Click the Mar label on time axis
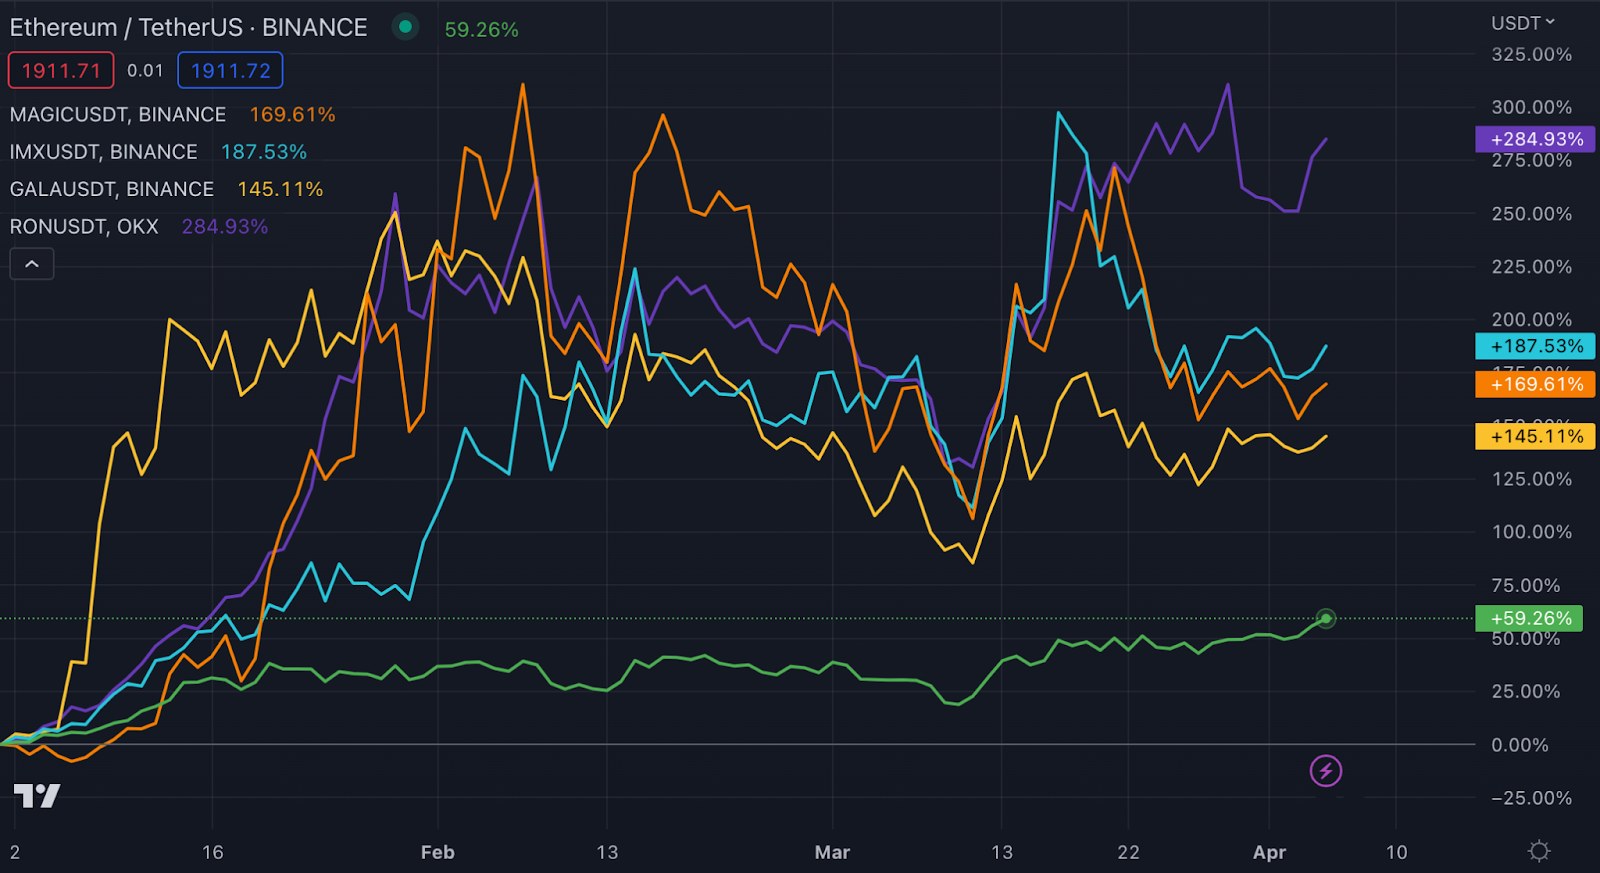This screenshot has height=873, width=1600. coord(832,852)
